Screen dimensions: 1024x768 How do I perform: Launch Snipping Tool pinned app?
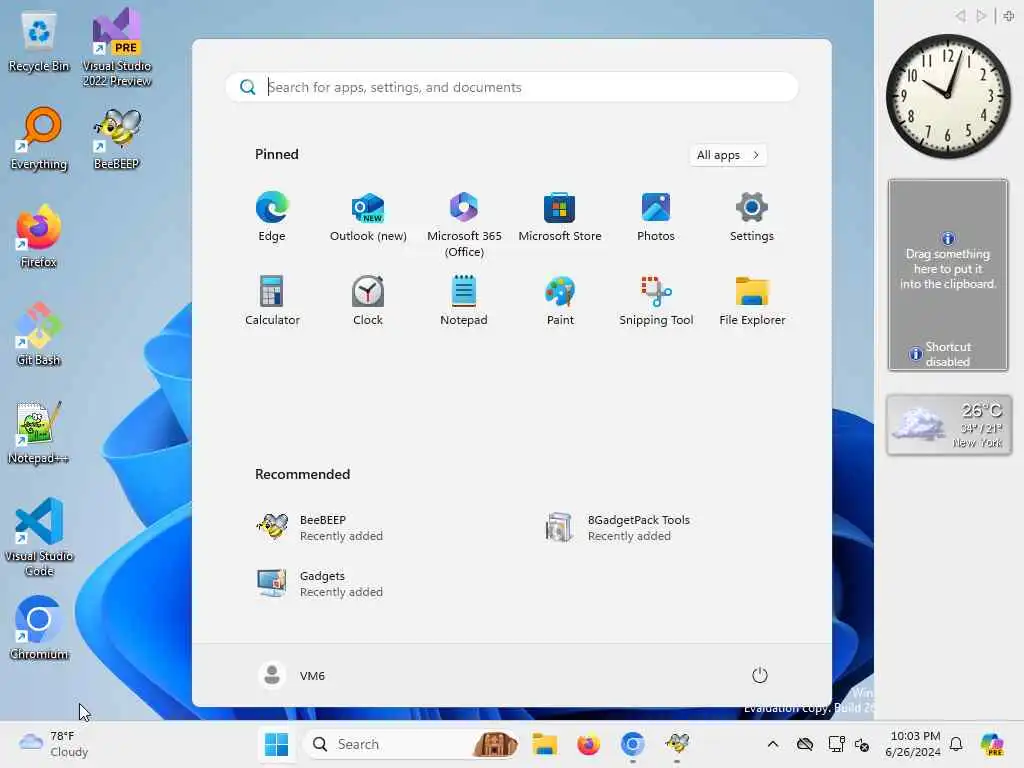[x=656, y=300]
